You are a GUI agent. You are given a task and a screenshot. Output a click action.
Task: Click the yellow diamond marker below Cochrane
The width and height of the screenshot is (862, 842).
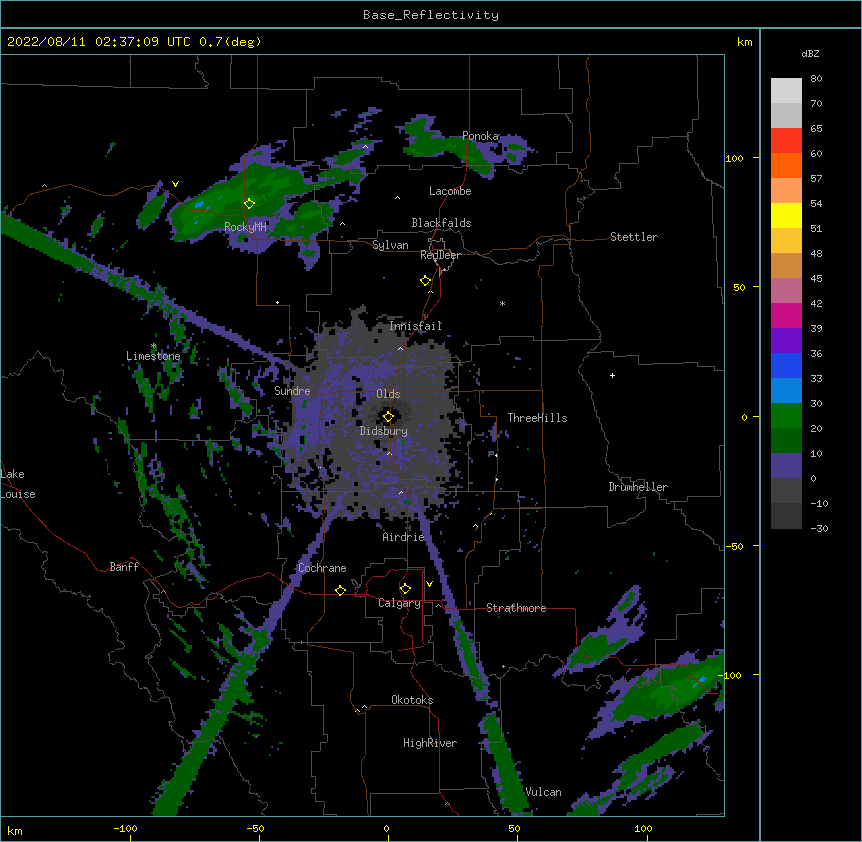coord(340,590)
